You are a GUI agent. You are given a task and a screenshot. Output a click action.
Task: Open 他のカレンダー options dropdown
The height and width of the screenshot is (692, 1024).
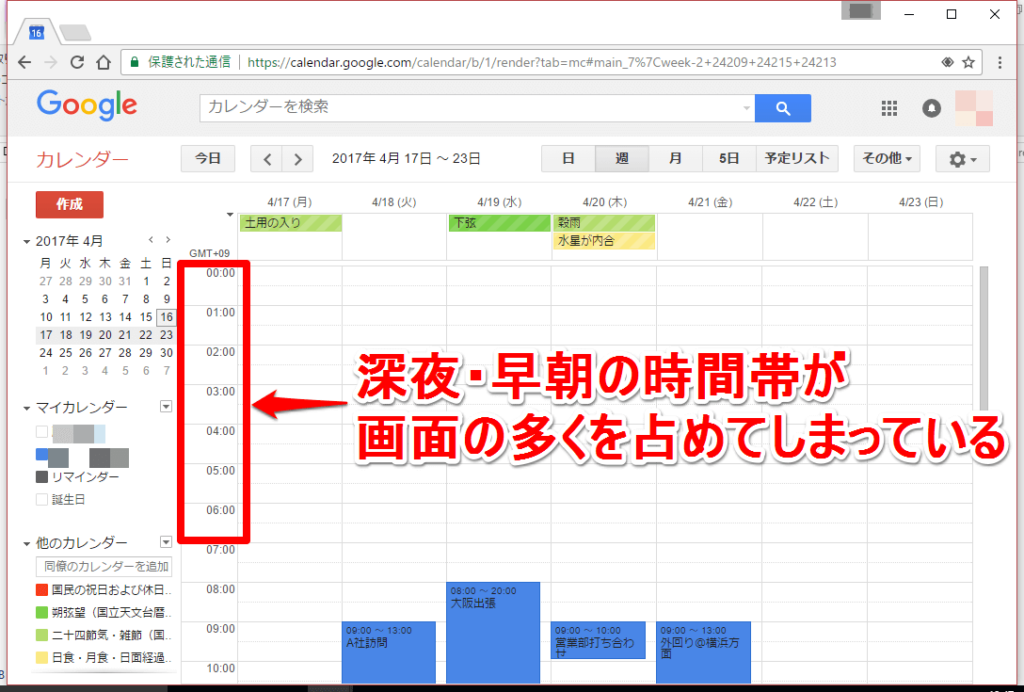[x=166, y=542]
